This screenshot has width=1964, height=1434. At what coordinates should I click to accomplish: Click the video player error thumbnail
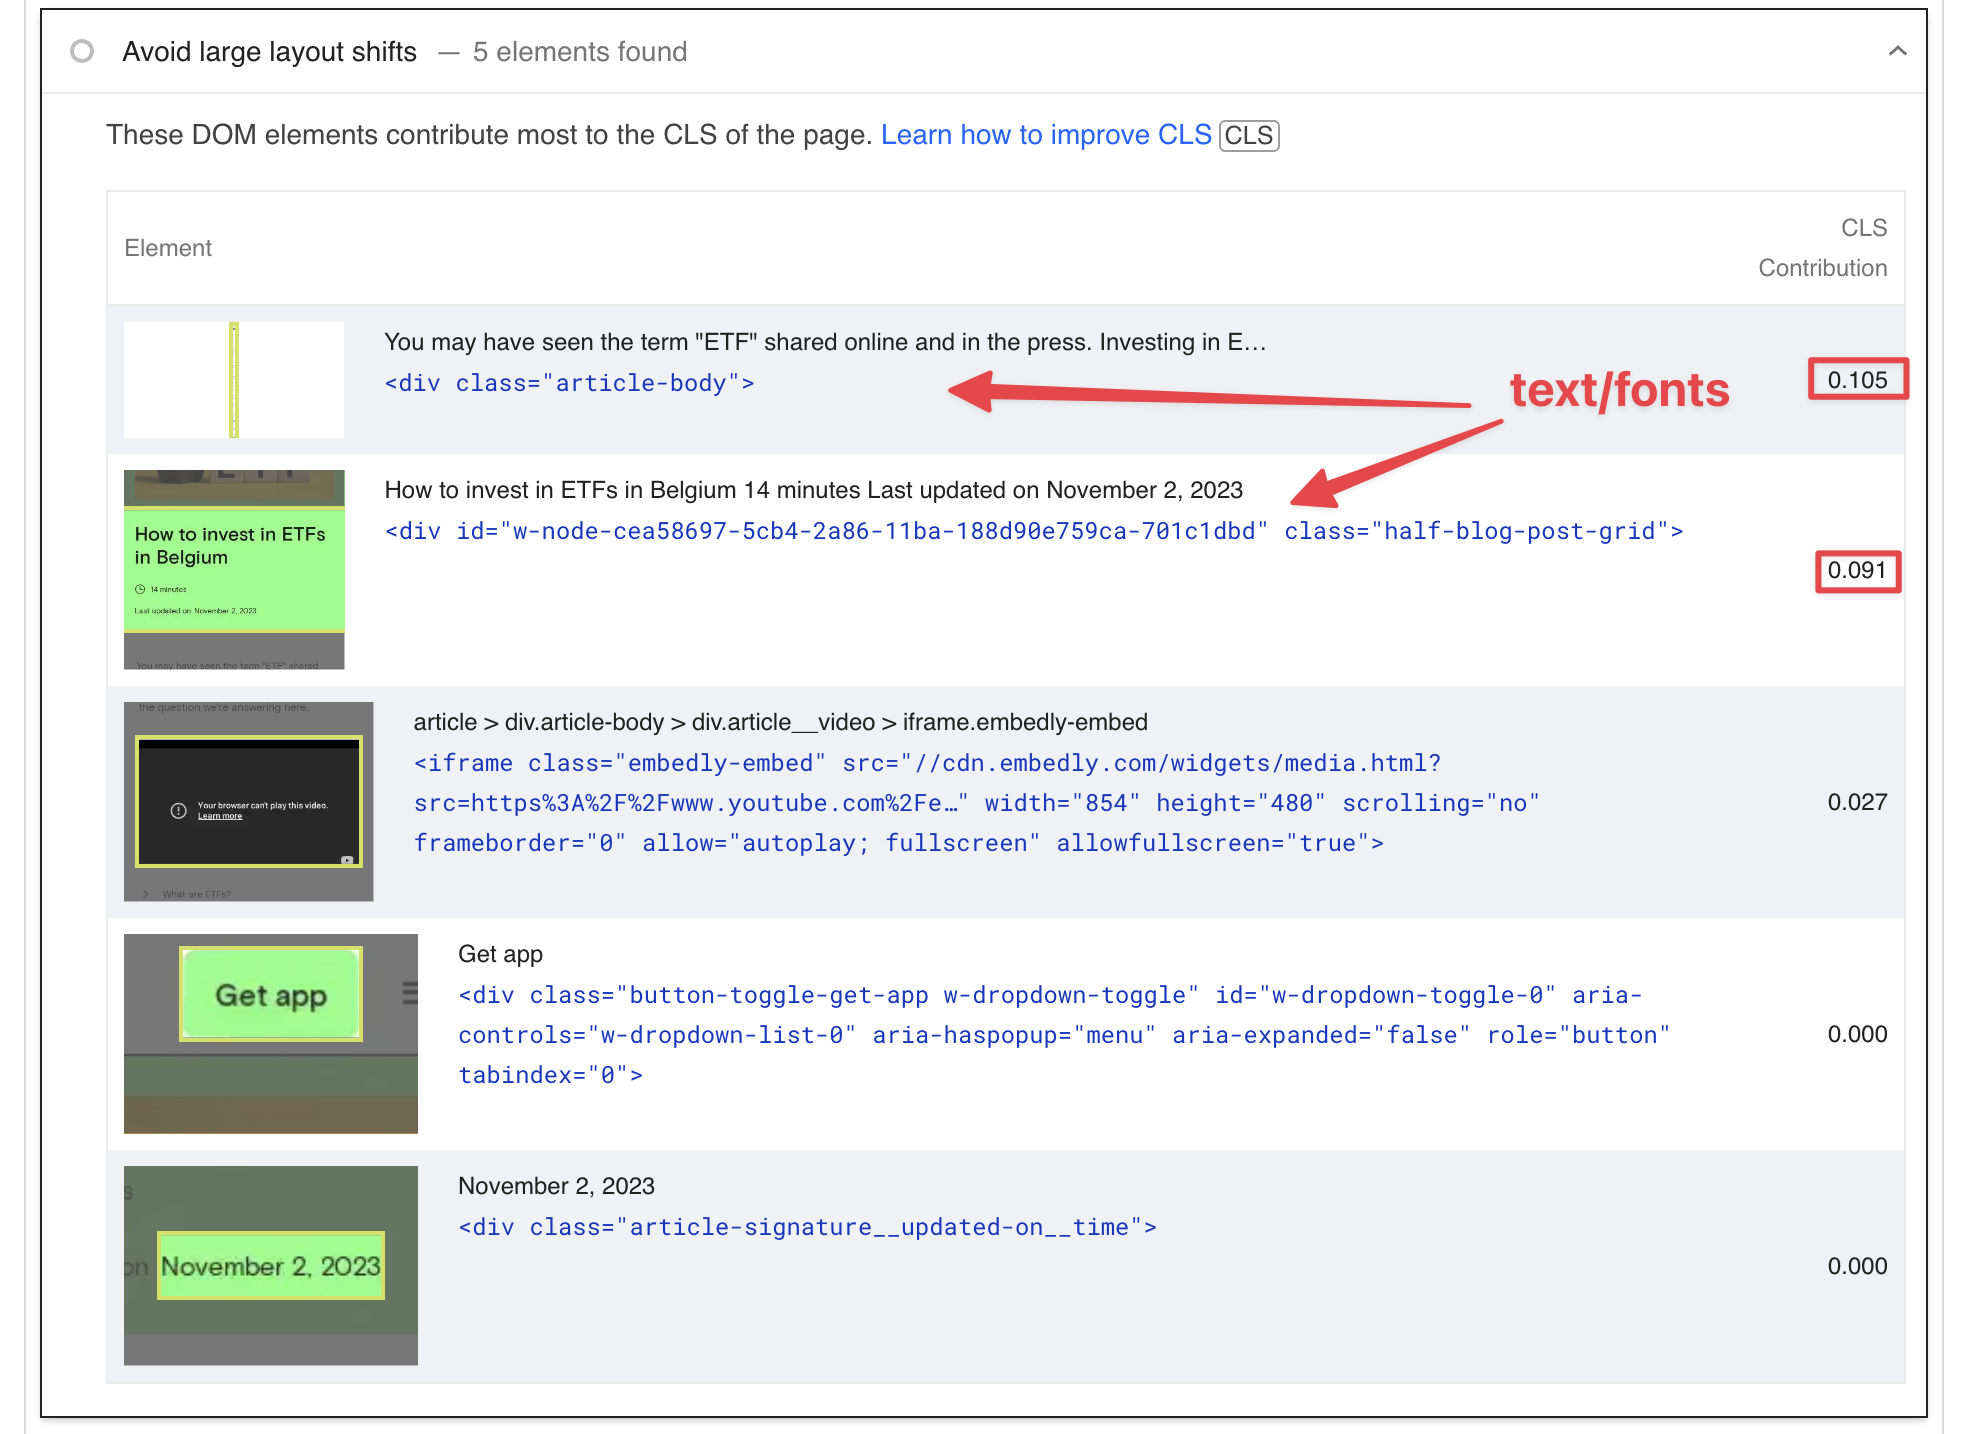coord(247,799)
